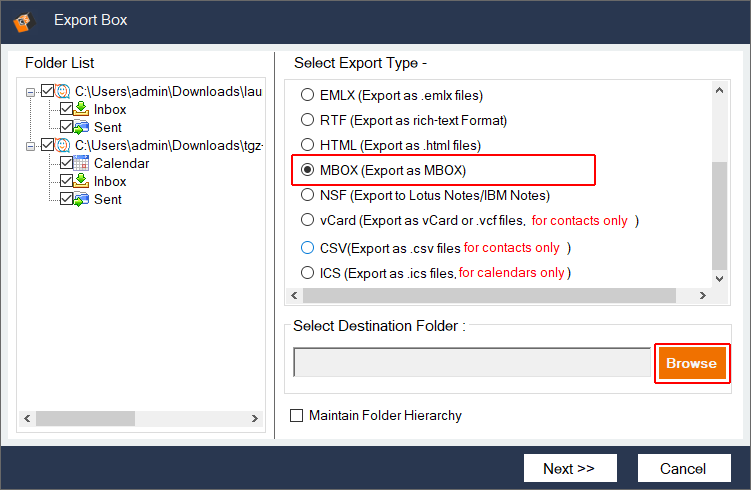Click the Cancel button

tap(683, 468)
